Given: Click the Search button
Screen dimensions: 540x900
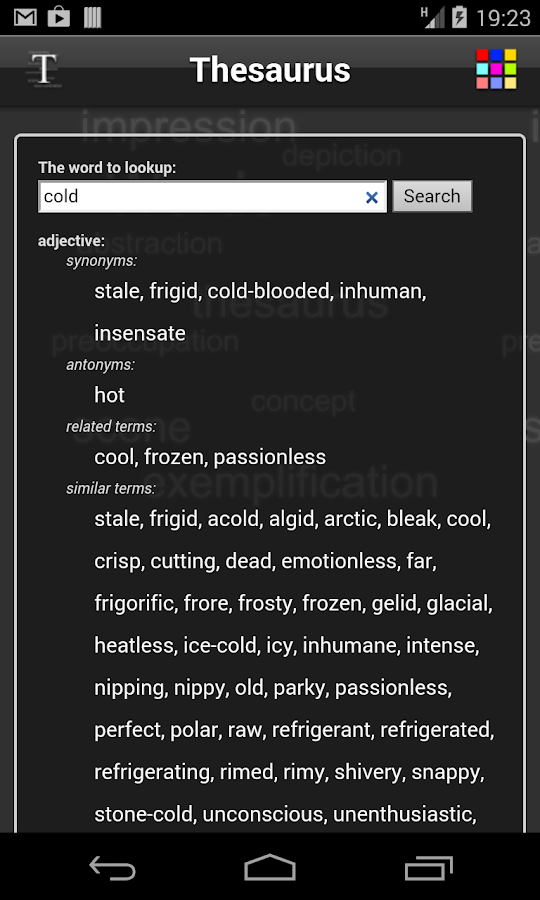Looking at the screenshot, I should 432,196.
